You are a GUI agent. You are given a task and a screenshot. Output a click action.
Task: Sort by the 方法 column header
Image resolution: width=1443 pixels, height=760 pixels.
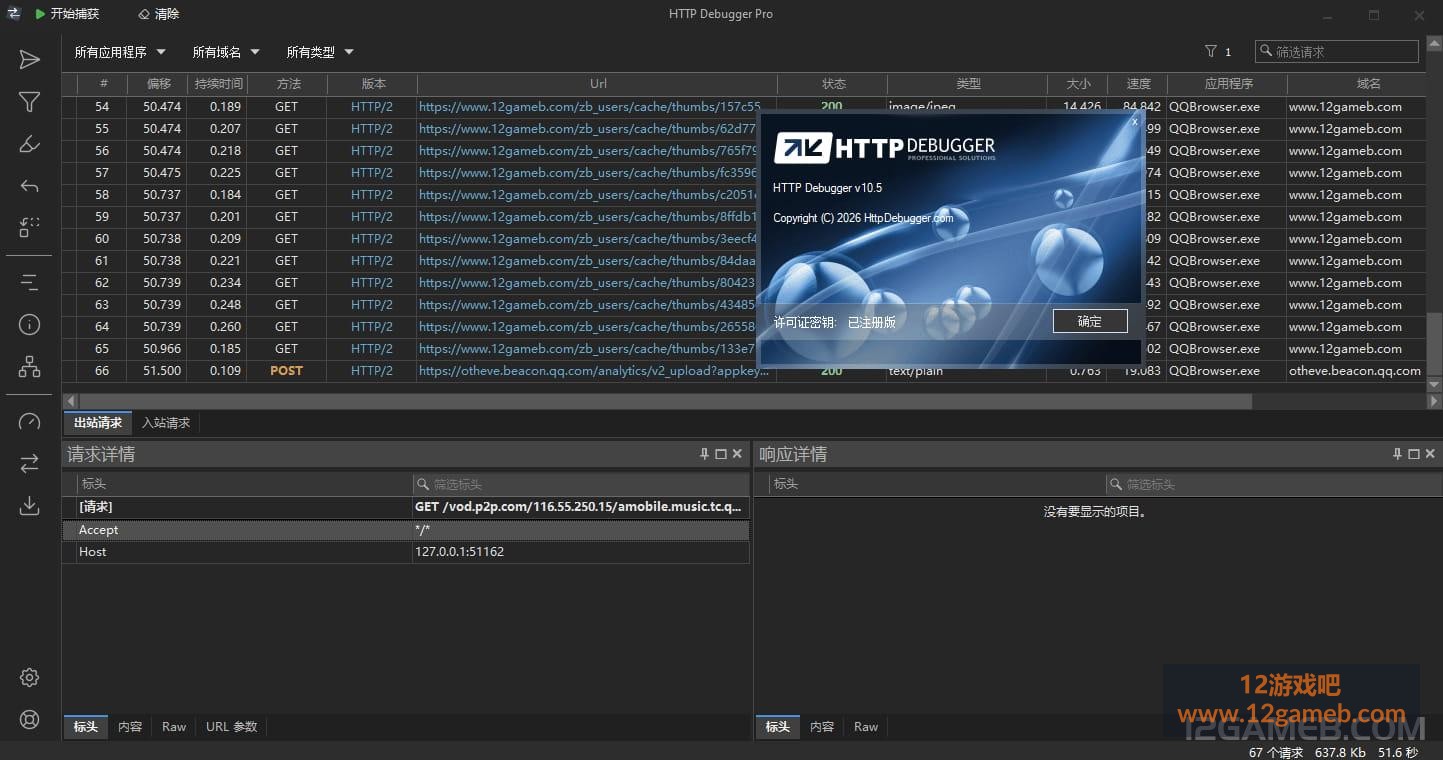(x=289, y=84)
